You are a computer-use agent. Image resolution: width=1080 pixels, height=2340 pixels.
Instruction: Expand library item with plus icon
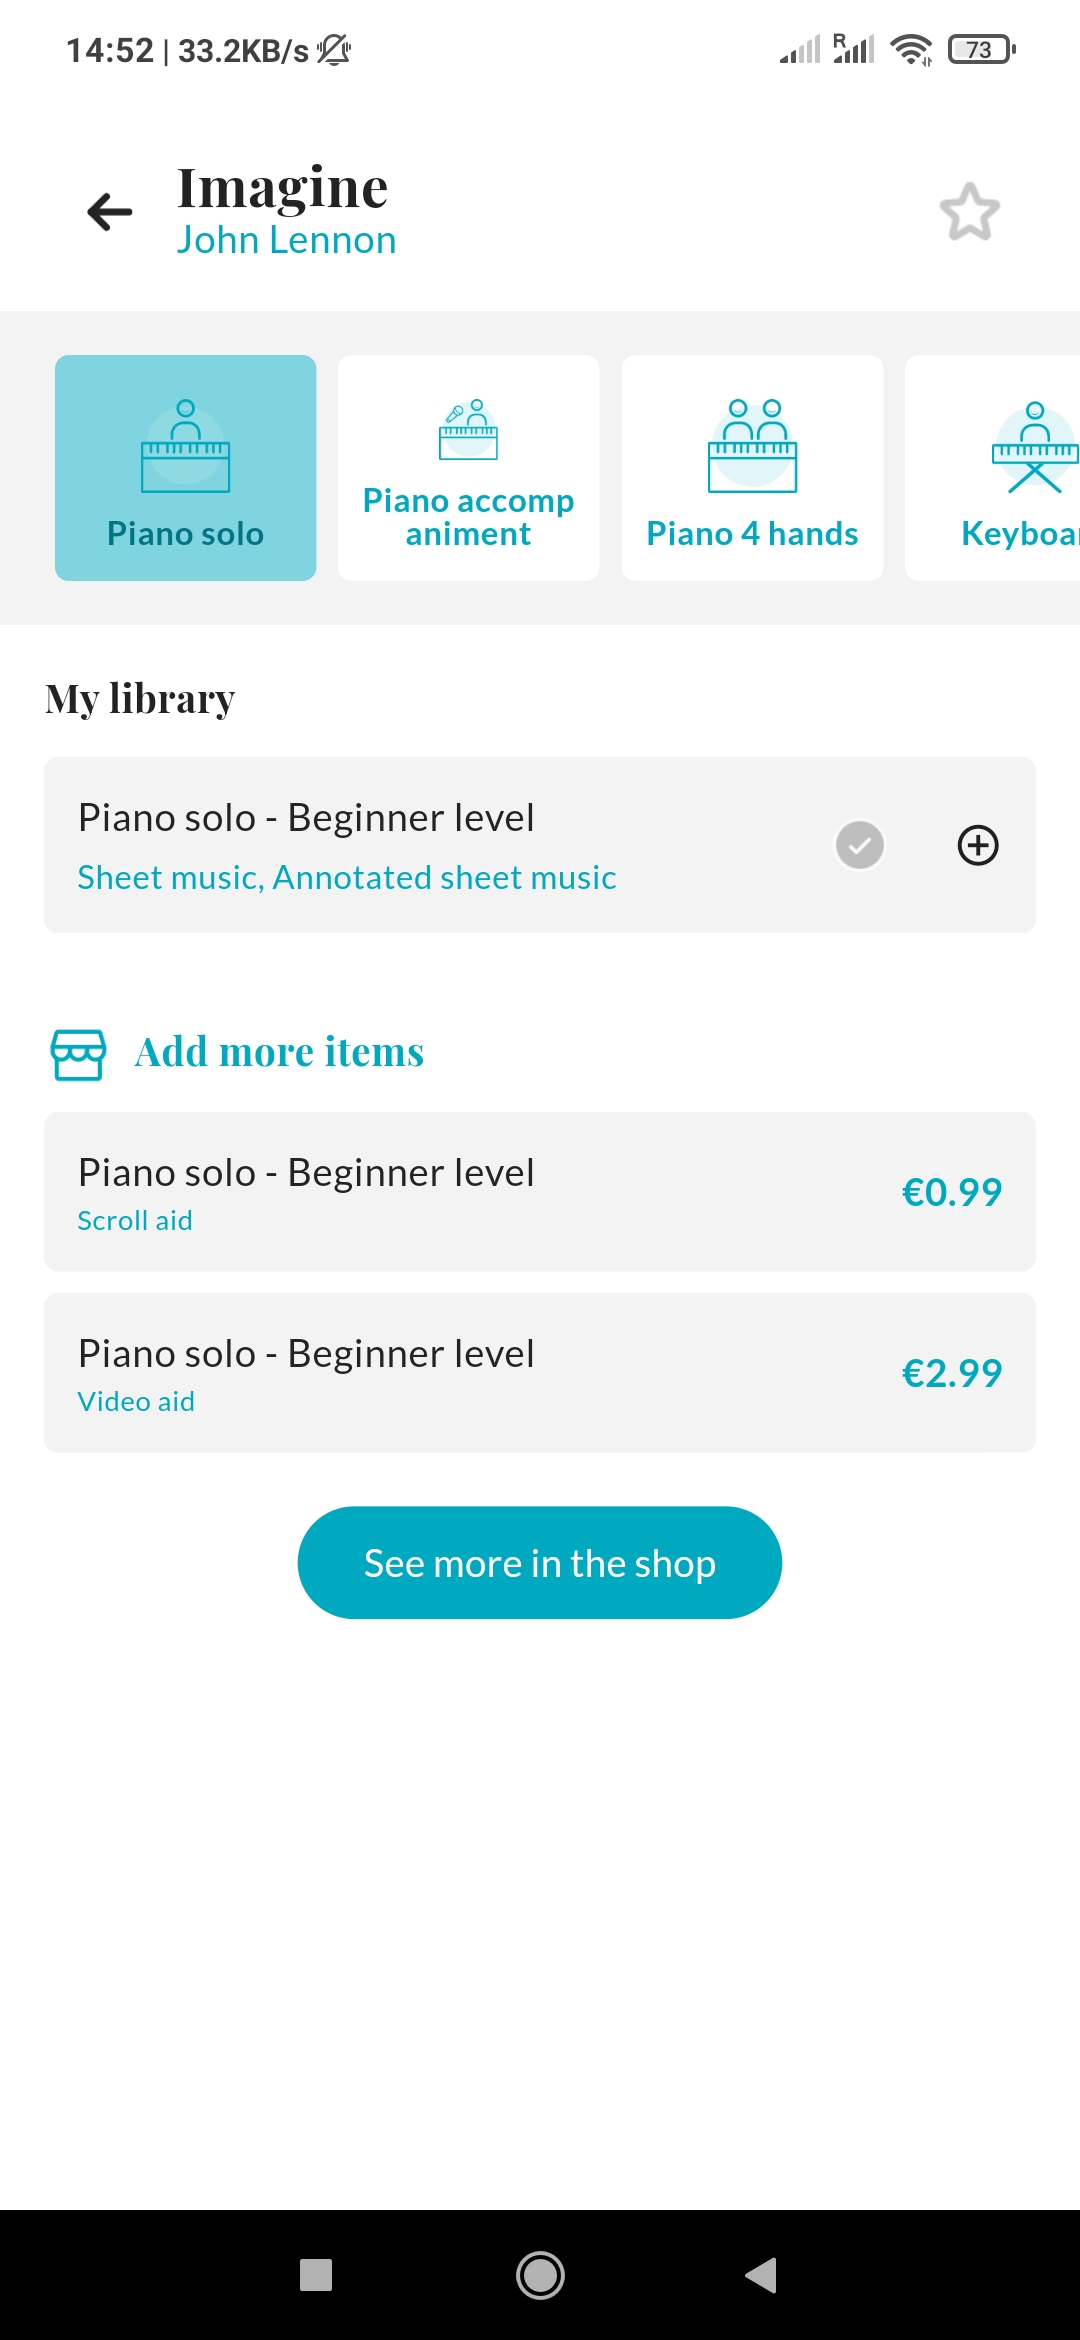978,845
